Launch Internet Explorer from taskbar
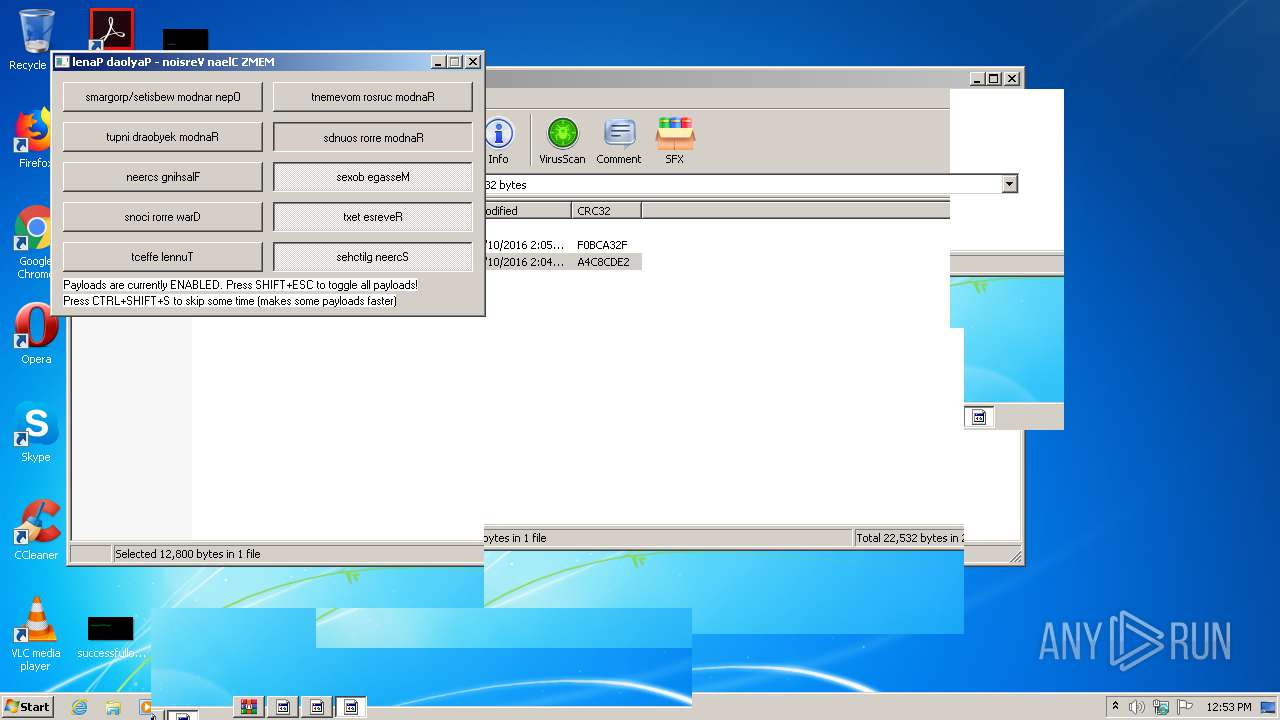 pyautogui.click(x=80, y=707)
